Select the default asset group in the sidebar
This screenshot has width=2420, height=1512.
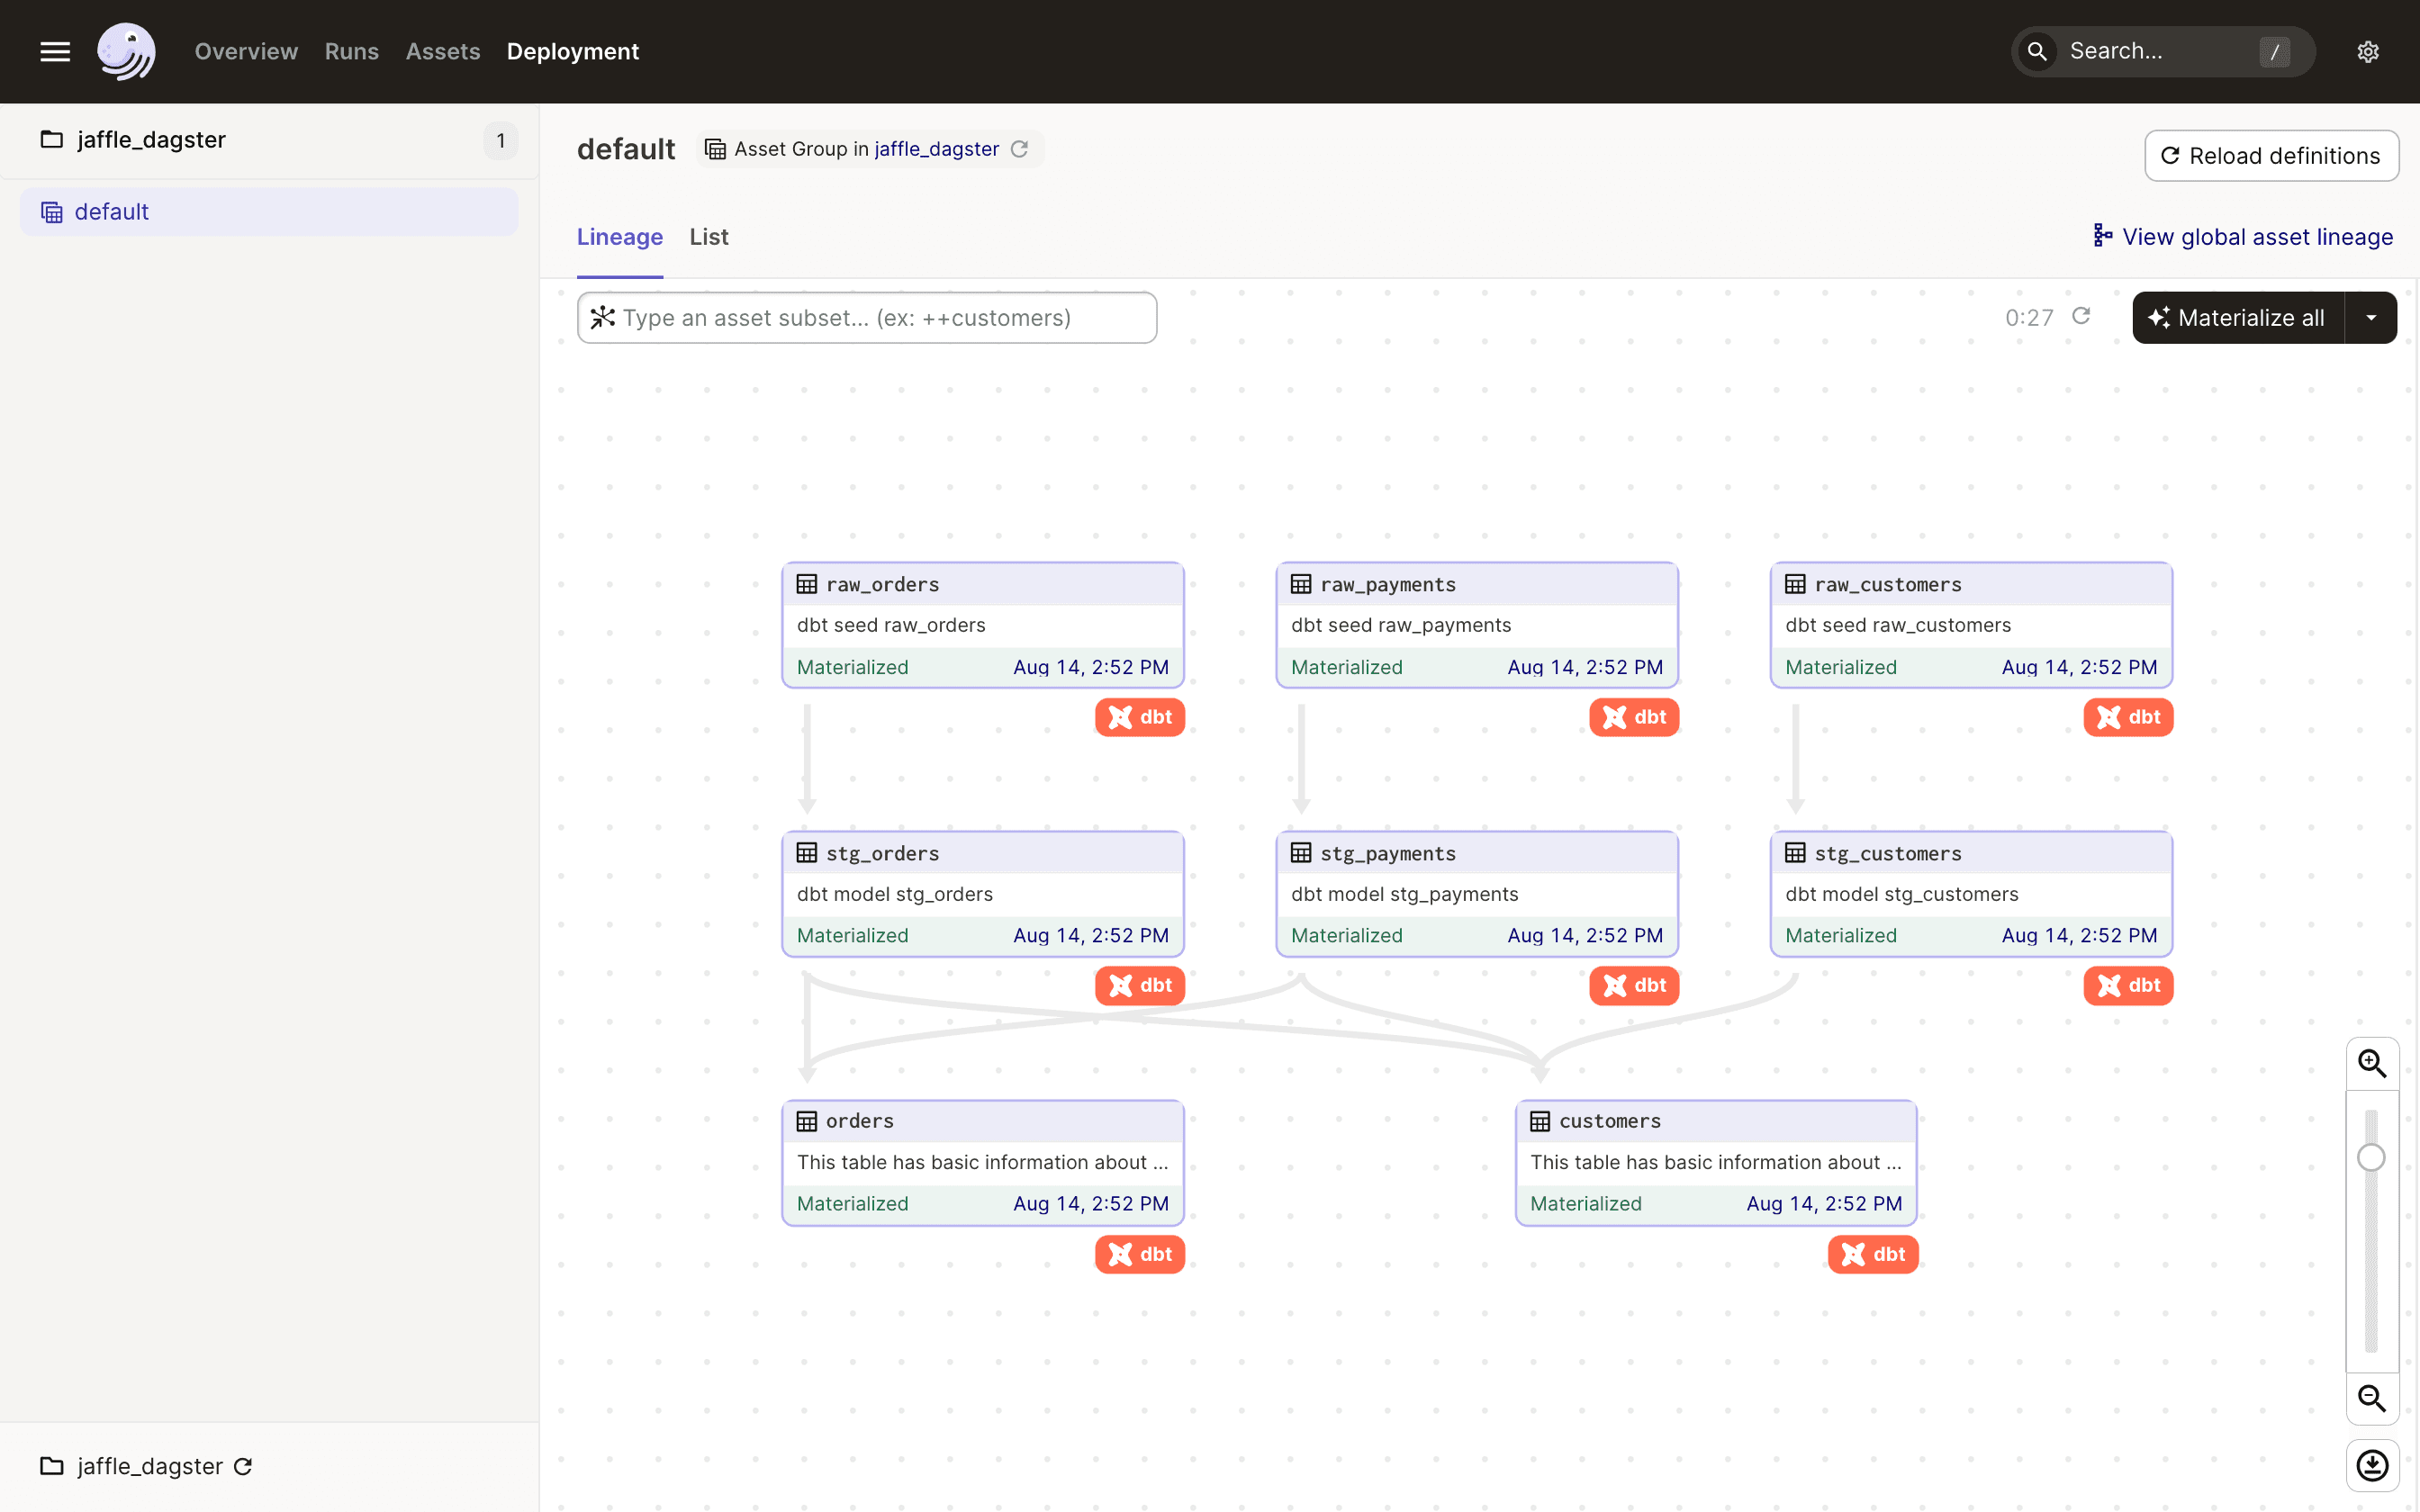(111, 211)
